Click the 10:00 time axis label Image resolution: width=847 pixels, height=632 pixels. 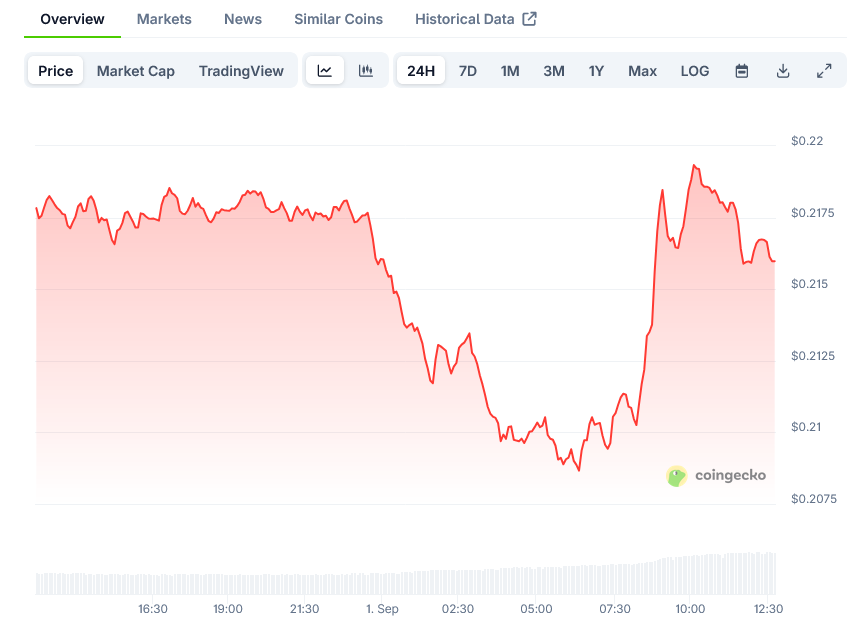(x=690, y=609)
